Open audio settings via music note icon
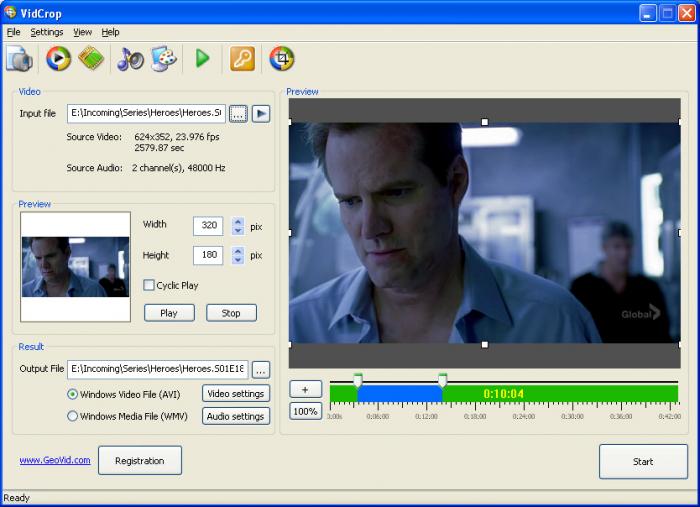This screenshot has height=507, width=700. (x=130, y=59)
